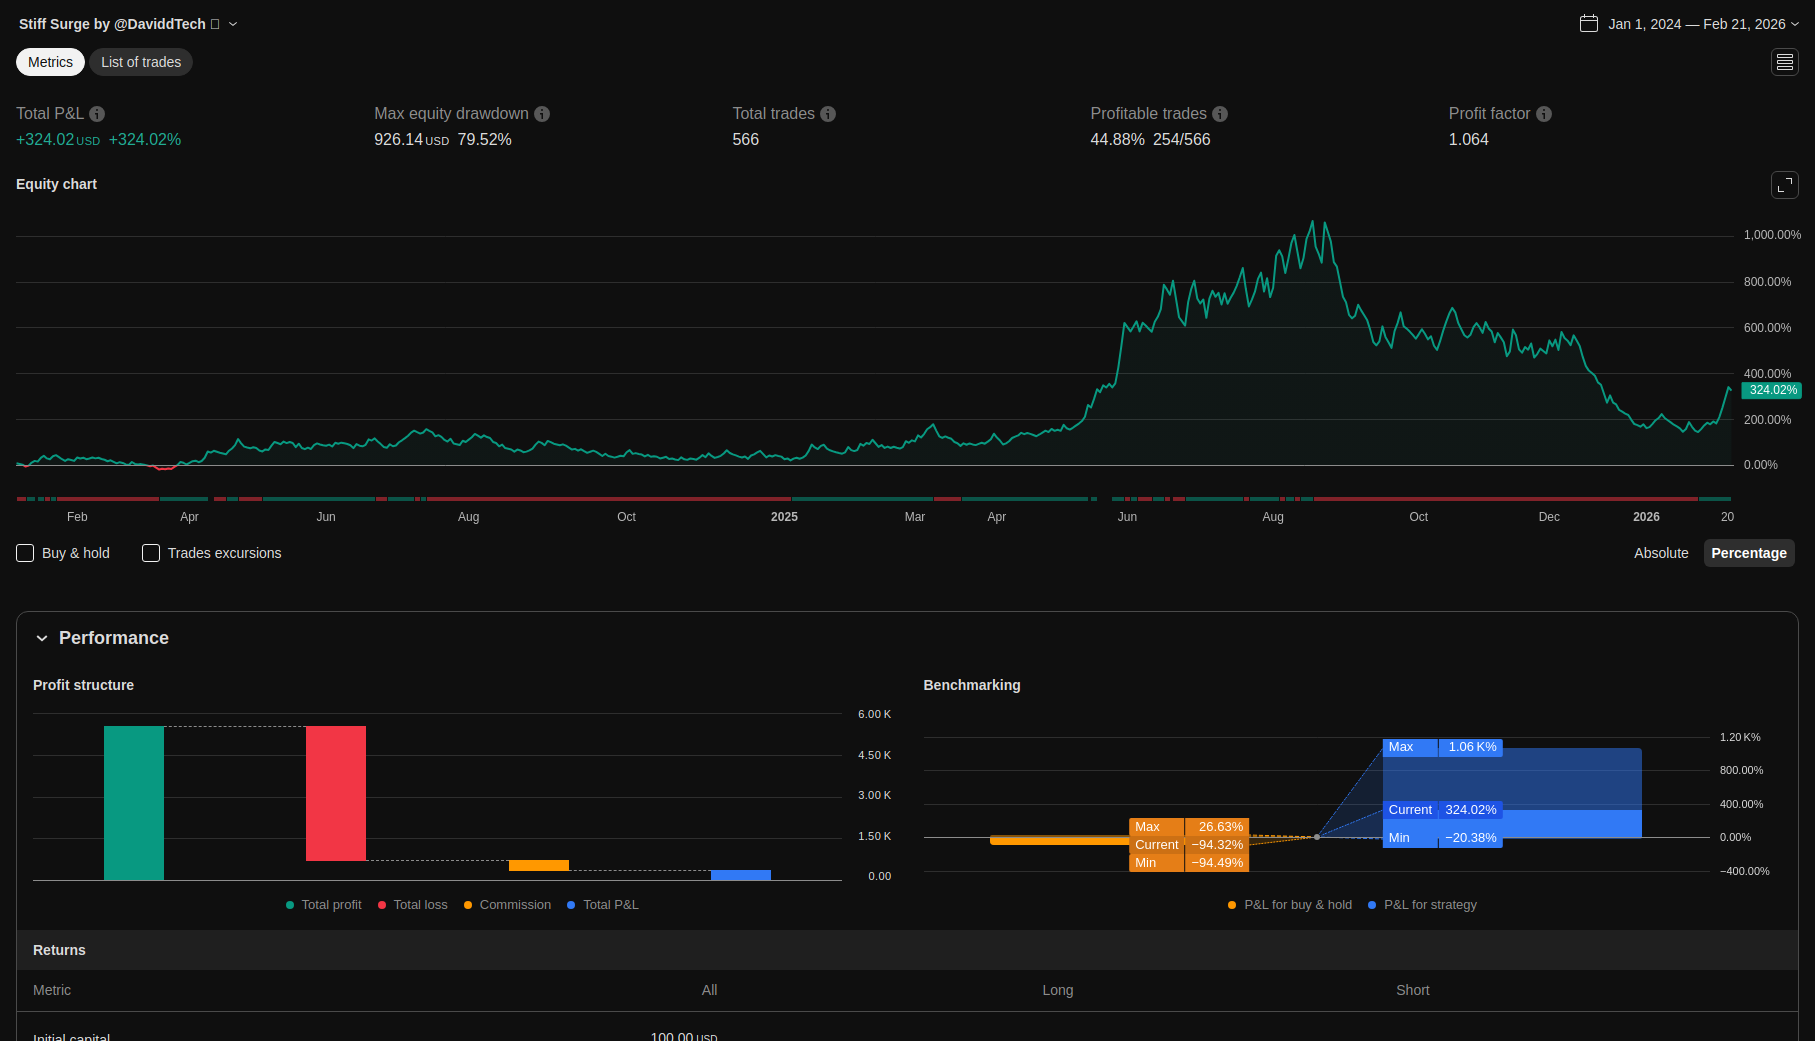Enable the Trades excursions checkbox

pos(151,553)
